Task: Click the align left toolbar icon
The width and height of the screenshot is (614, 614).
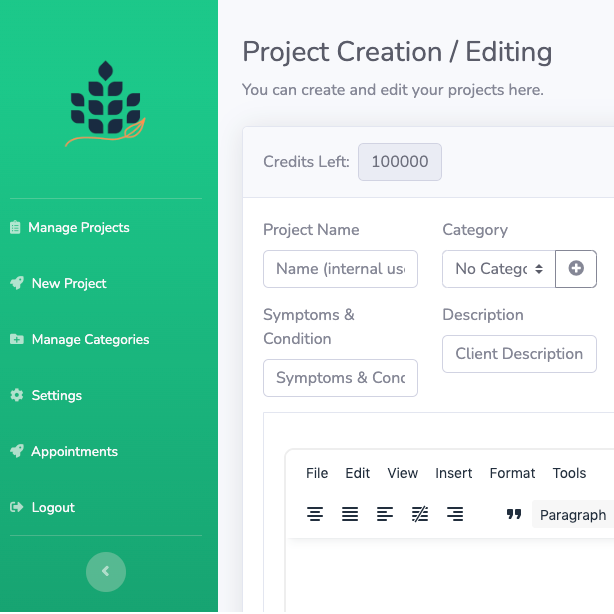Action: click(385, 514)
